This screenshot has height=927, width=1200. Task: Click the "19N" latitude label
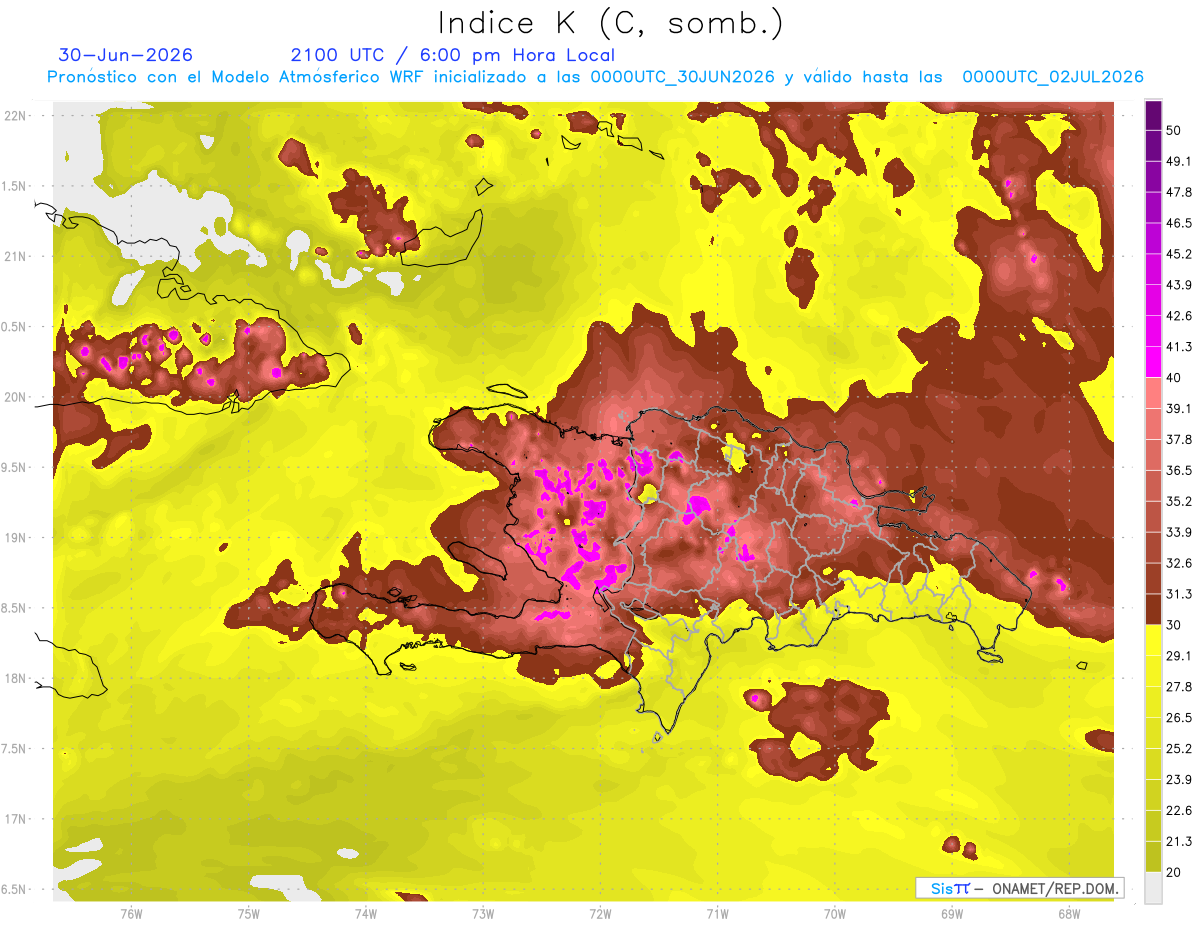(x=16, y=537)
